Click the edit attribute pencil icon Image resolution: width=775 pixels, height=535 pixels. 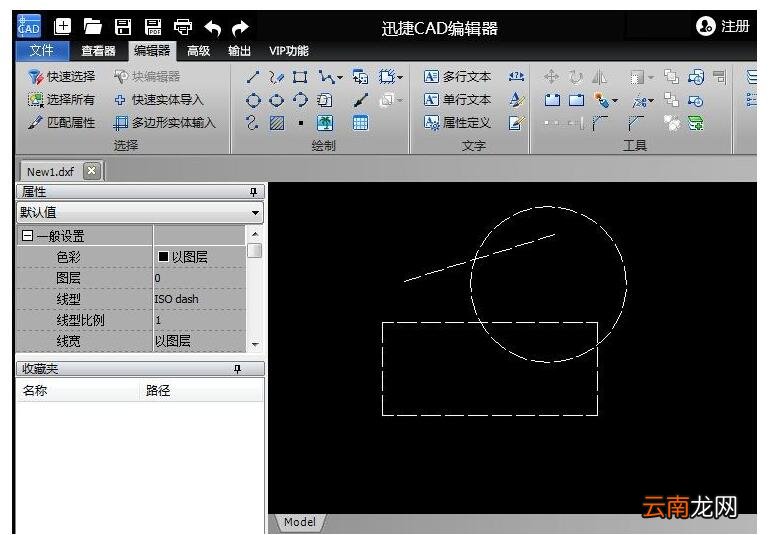coord(517,123)
